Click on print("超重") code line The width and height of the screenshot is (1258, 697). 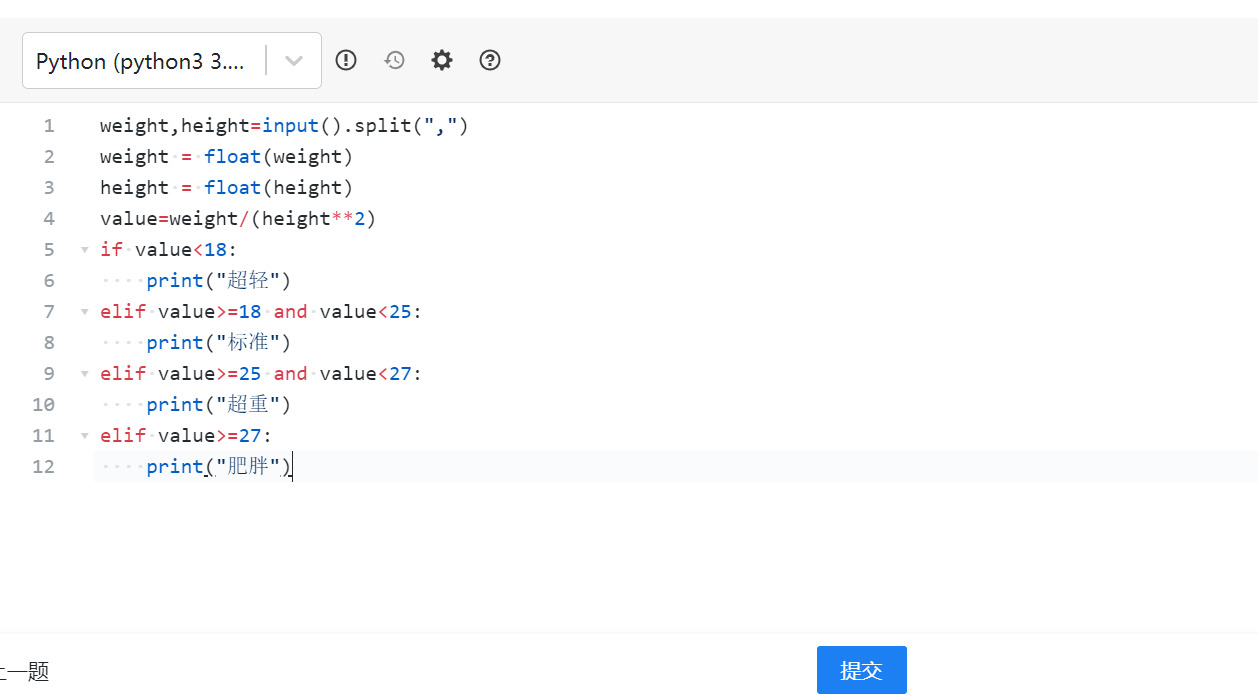coord(218,405)
